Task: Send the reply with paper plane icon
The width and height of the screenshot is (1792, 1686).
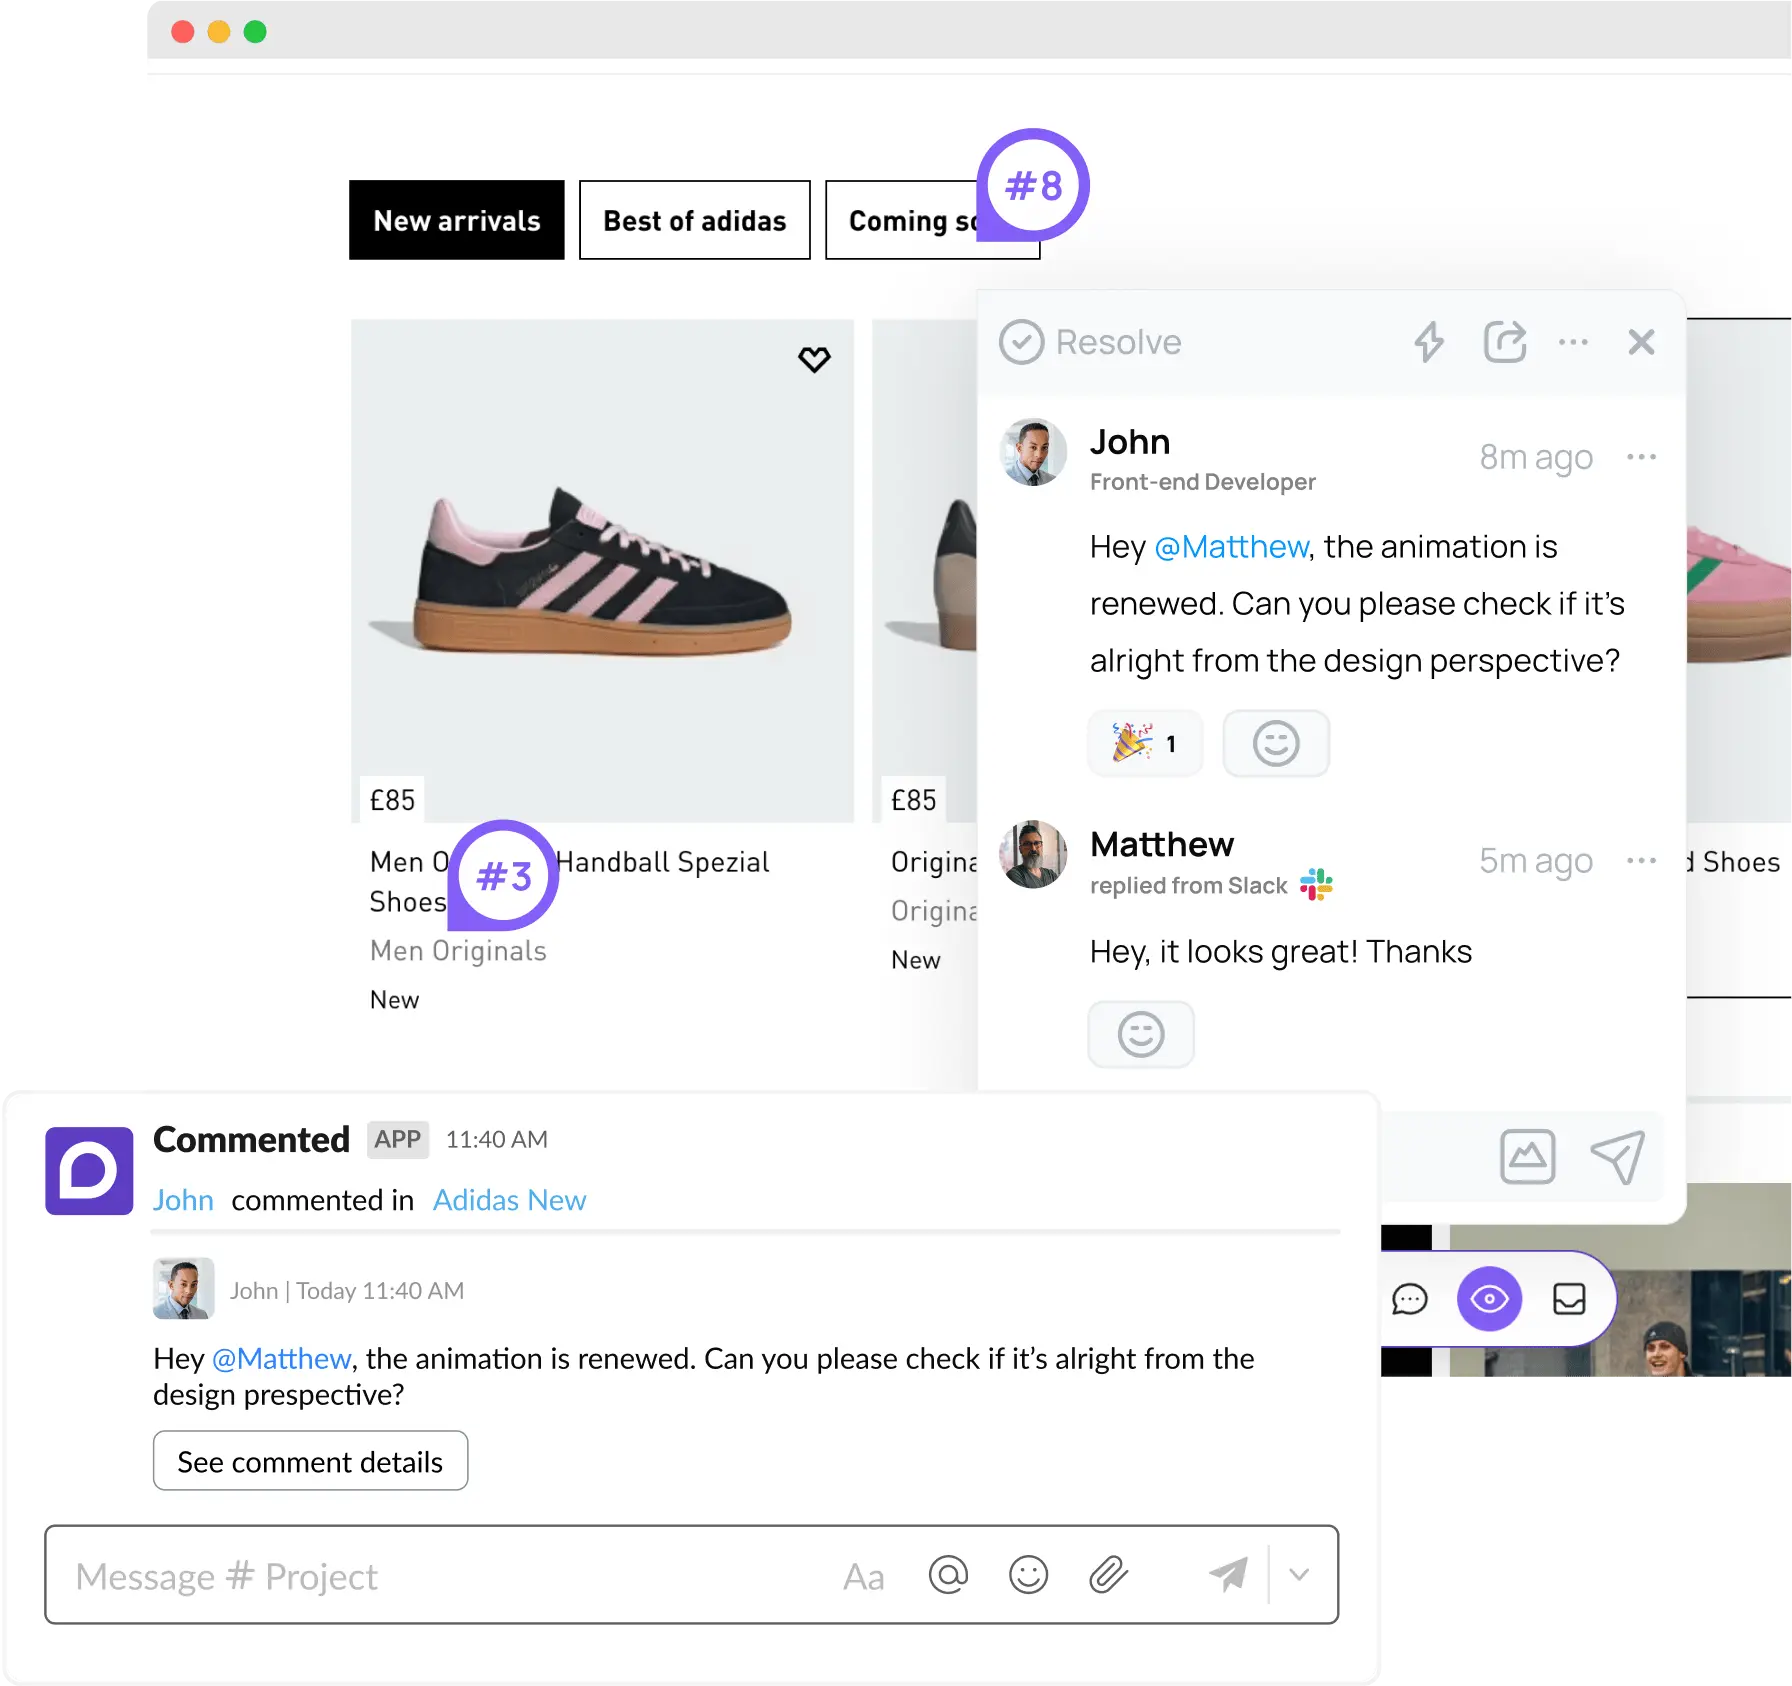Action: (x=1617, y=1157)
